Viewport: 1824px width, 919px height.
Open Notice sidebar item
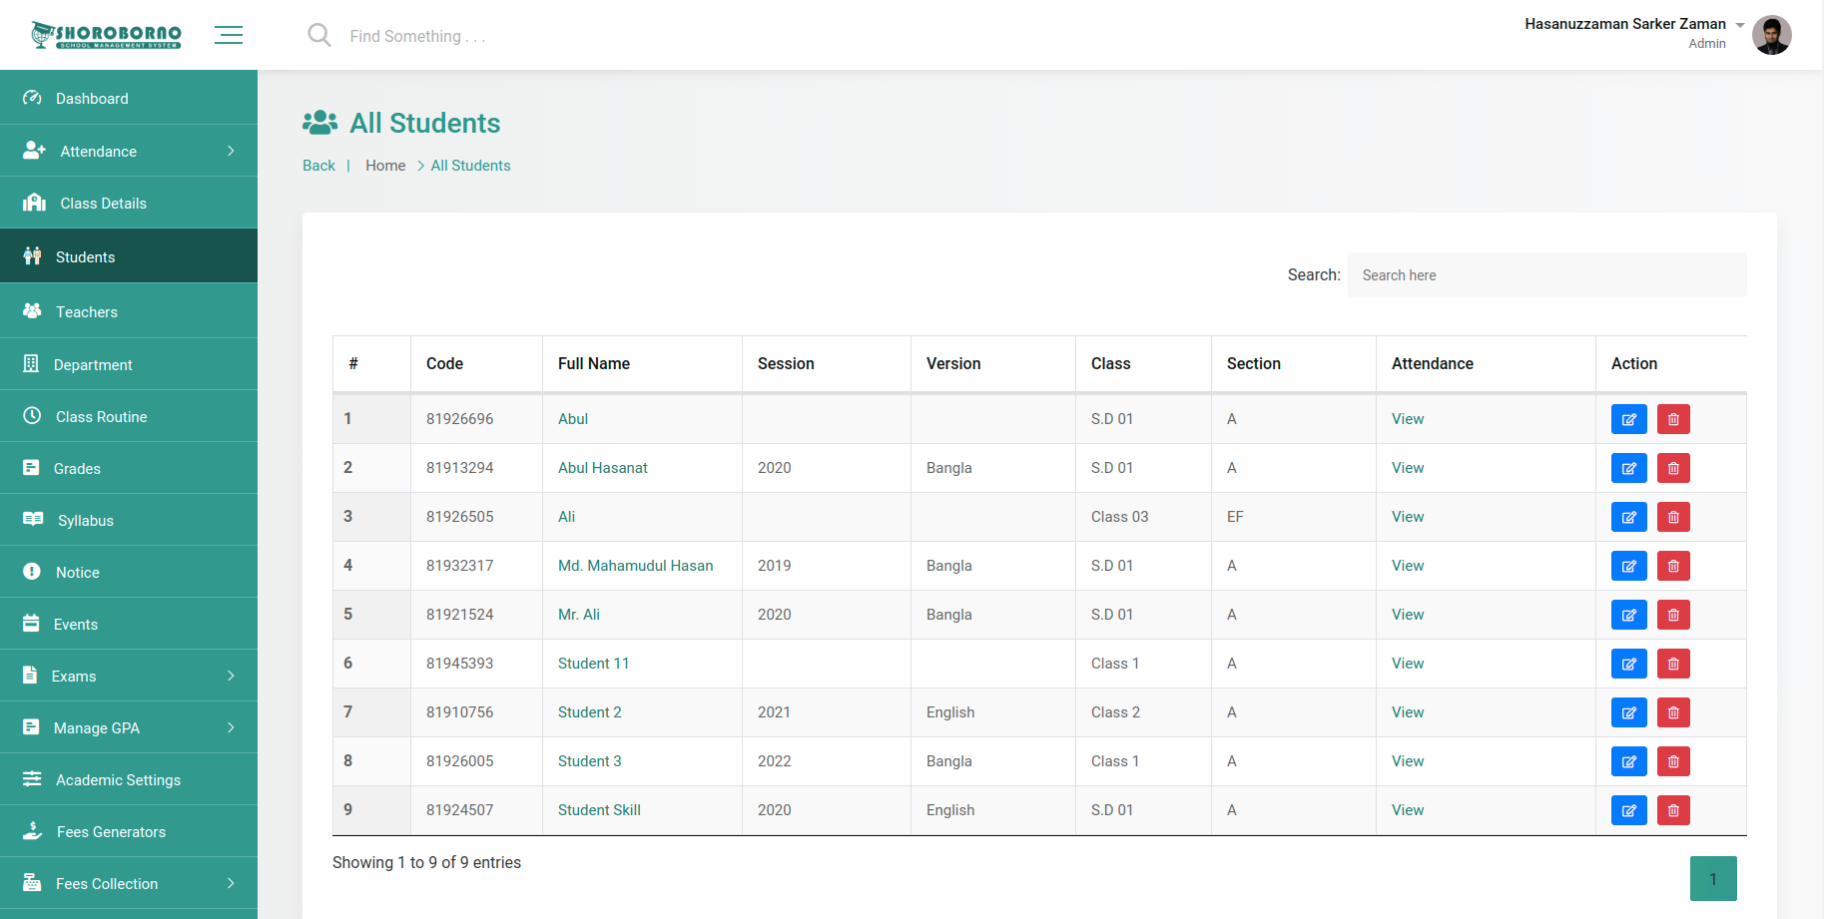coord(128,573)
